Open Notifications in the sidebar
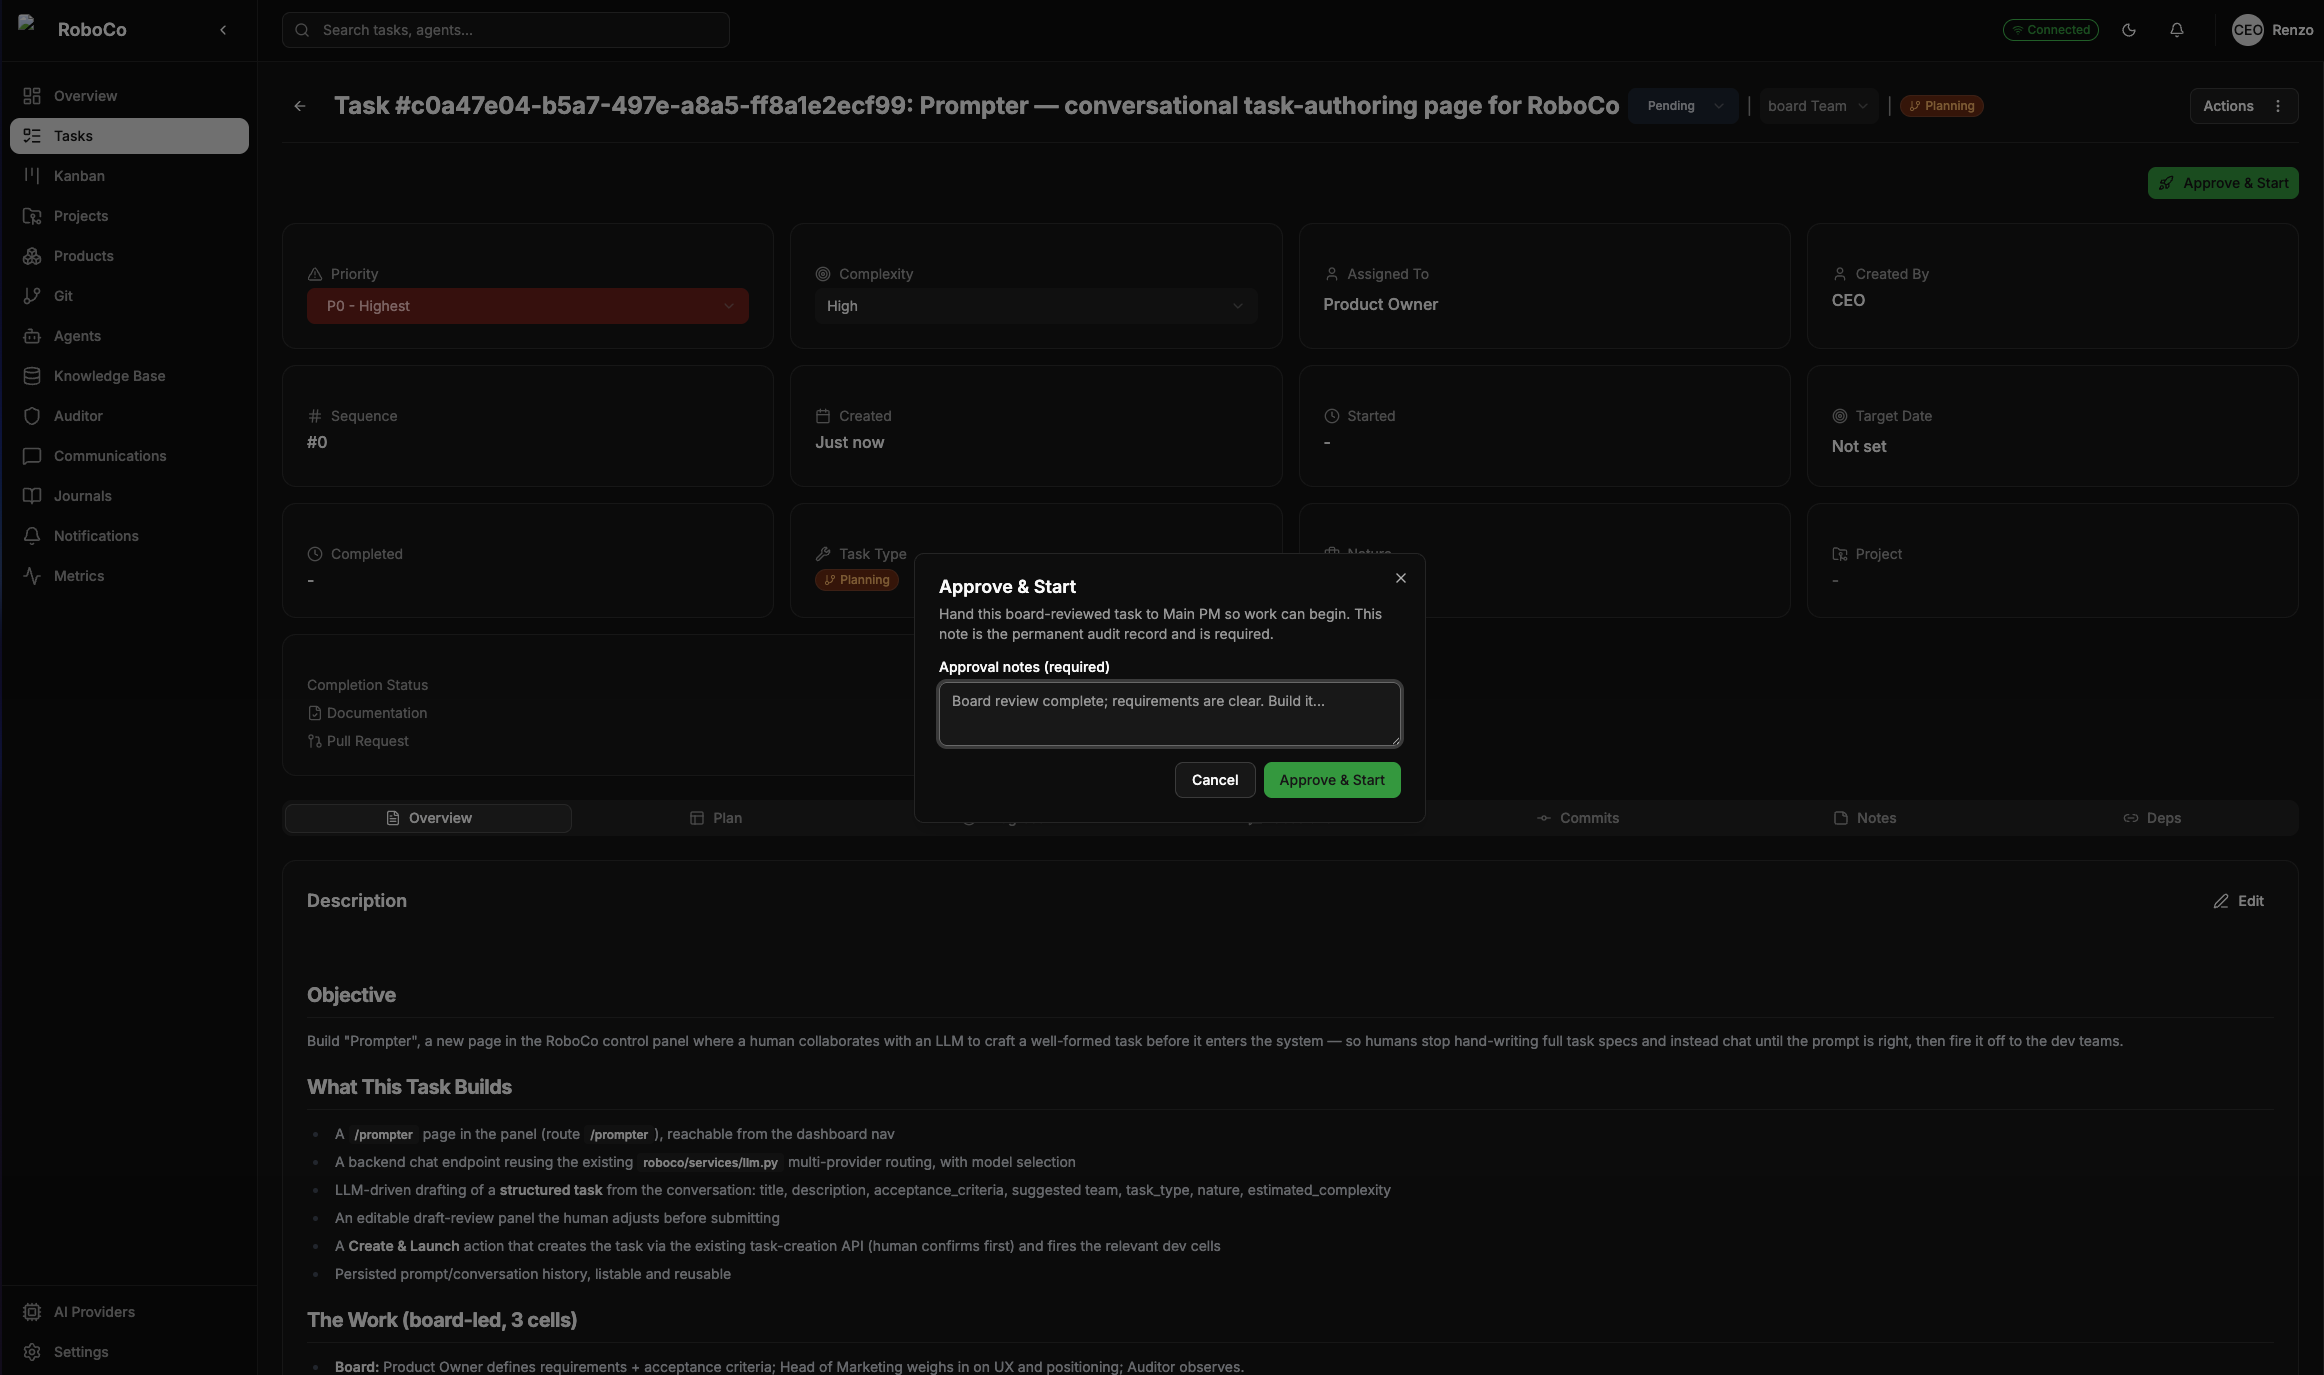 click(x=129, y=536)
